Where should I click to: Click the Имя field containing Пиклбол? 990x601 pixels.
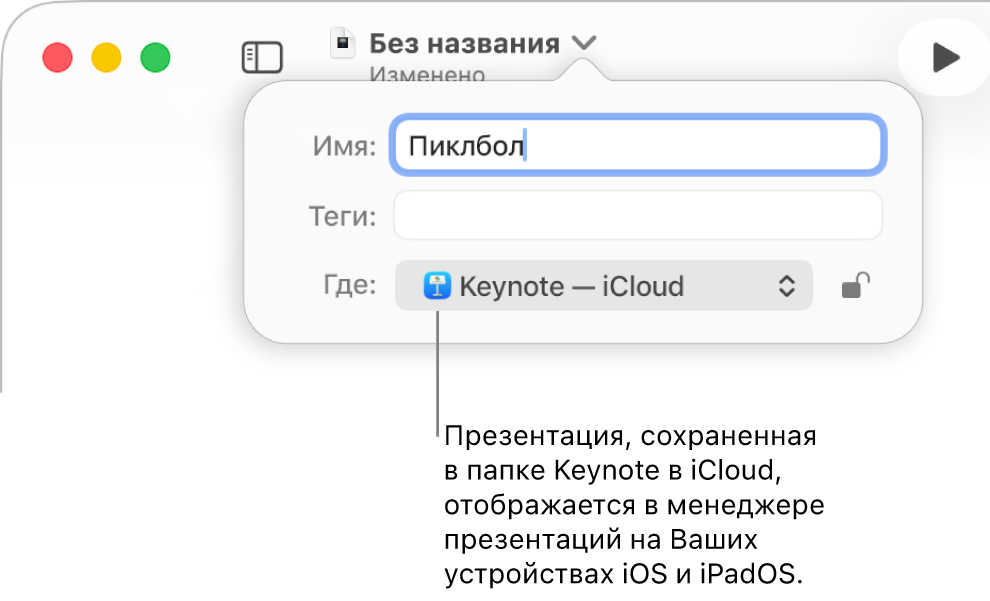point(638,146)
